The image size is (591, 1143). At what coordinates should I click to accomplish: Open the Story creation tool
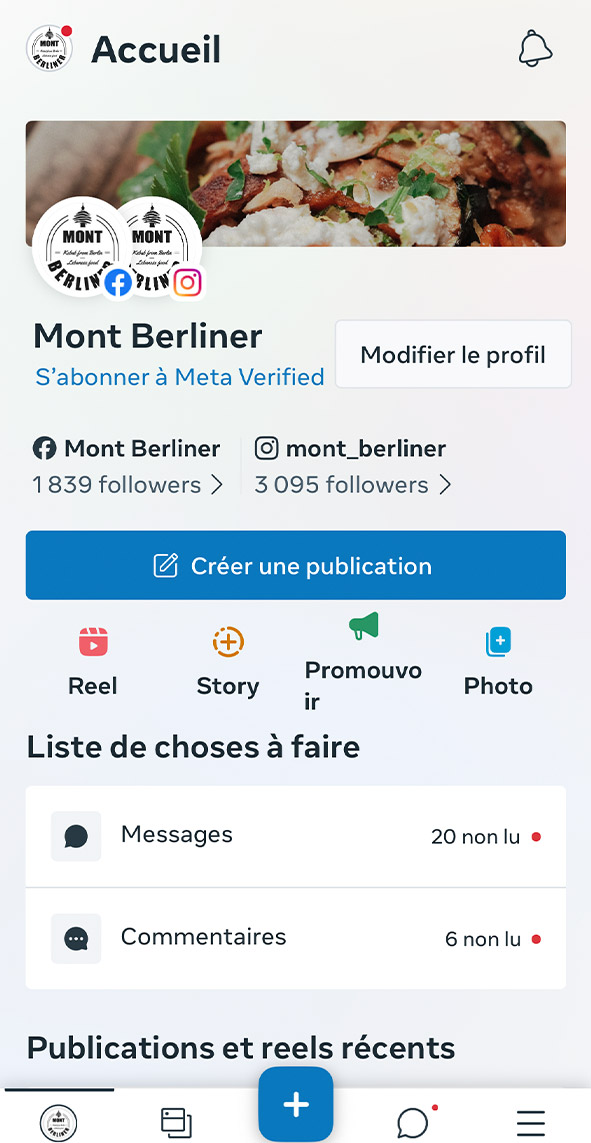[x=227, y=642]
